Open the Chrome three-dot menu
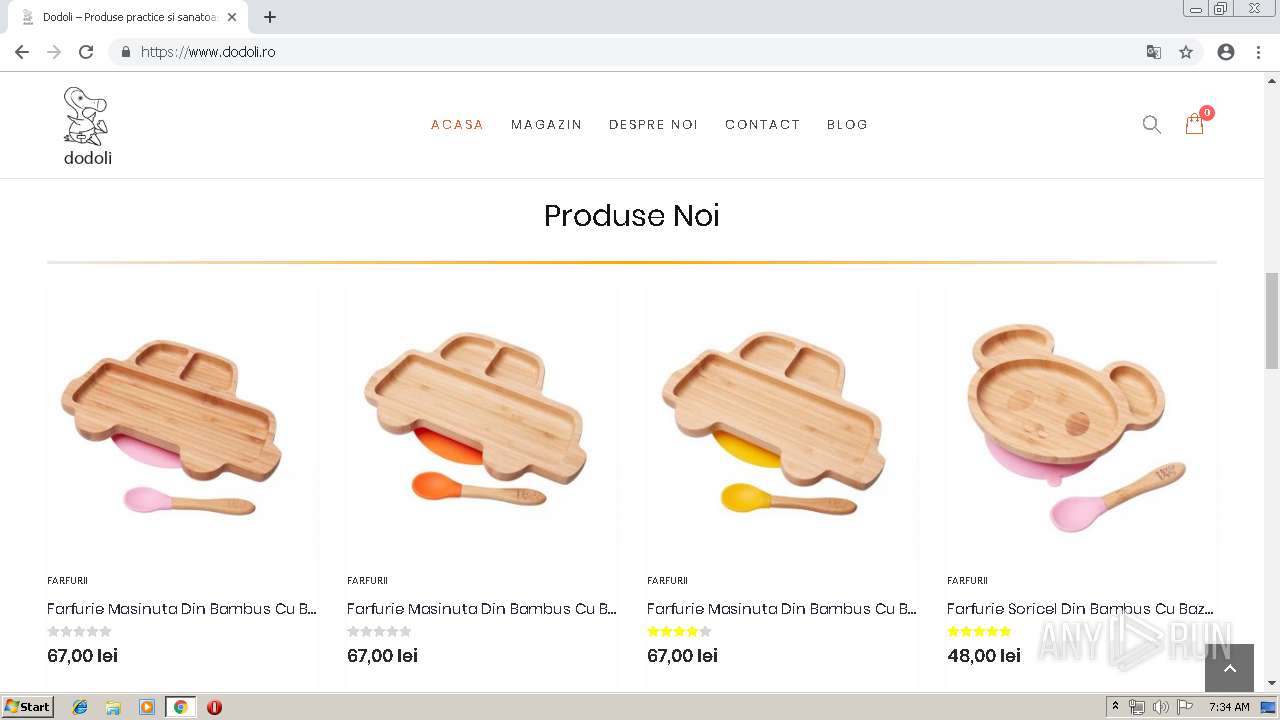 pyautogui.click(x=1258, y=52)
